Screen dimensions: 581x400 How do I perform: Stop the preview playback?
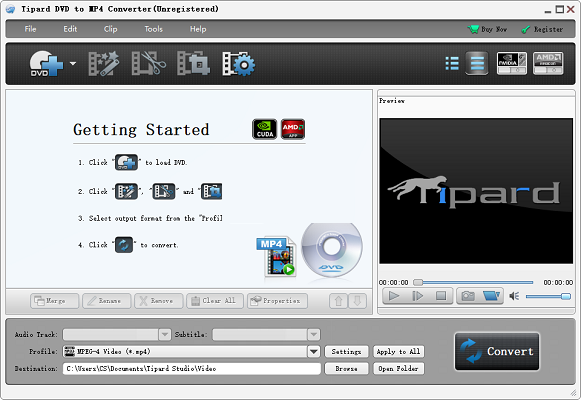click(441, 296)
